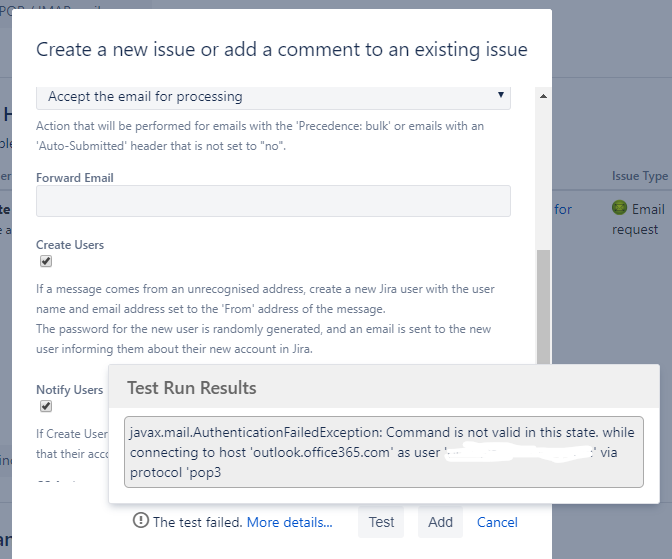This screenshot has width=672, height=559.
Task: Toggle the Notify Users checkbox
Action: tap(46, 406)
